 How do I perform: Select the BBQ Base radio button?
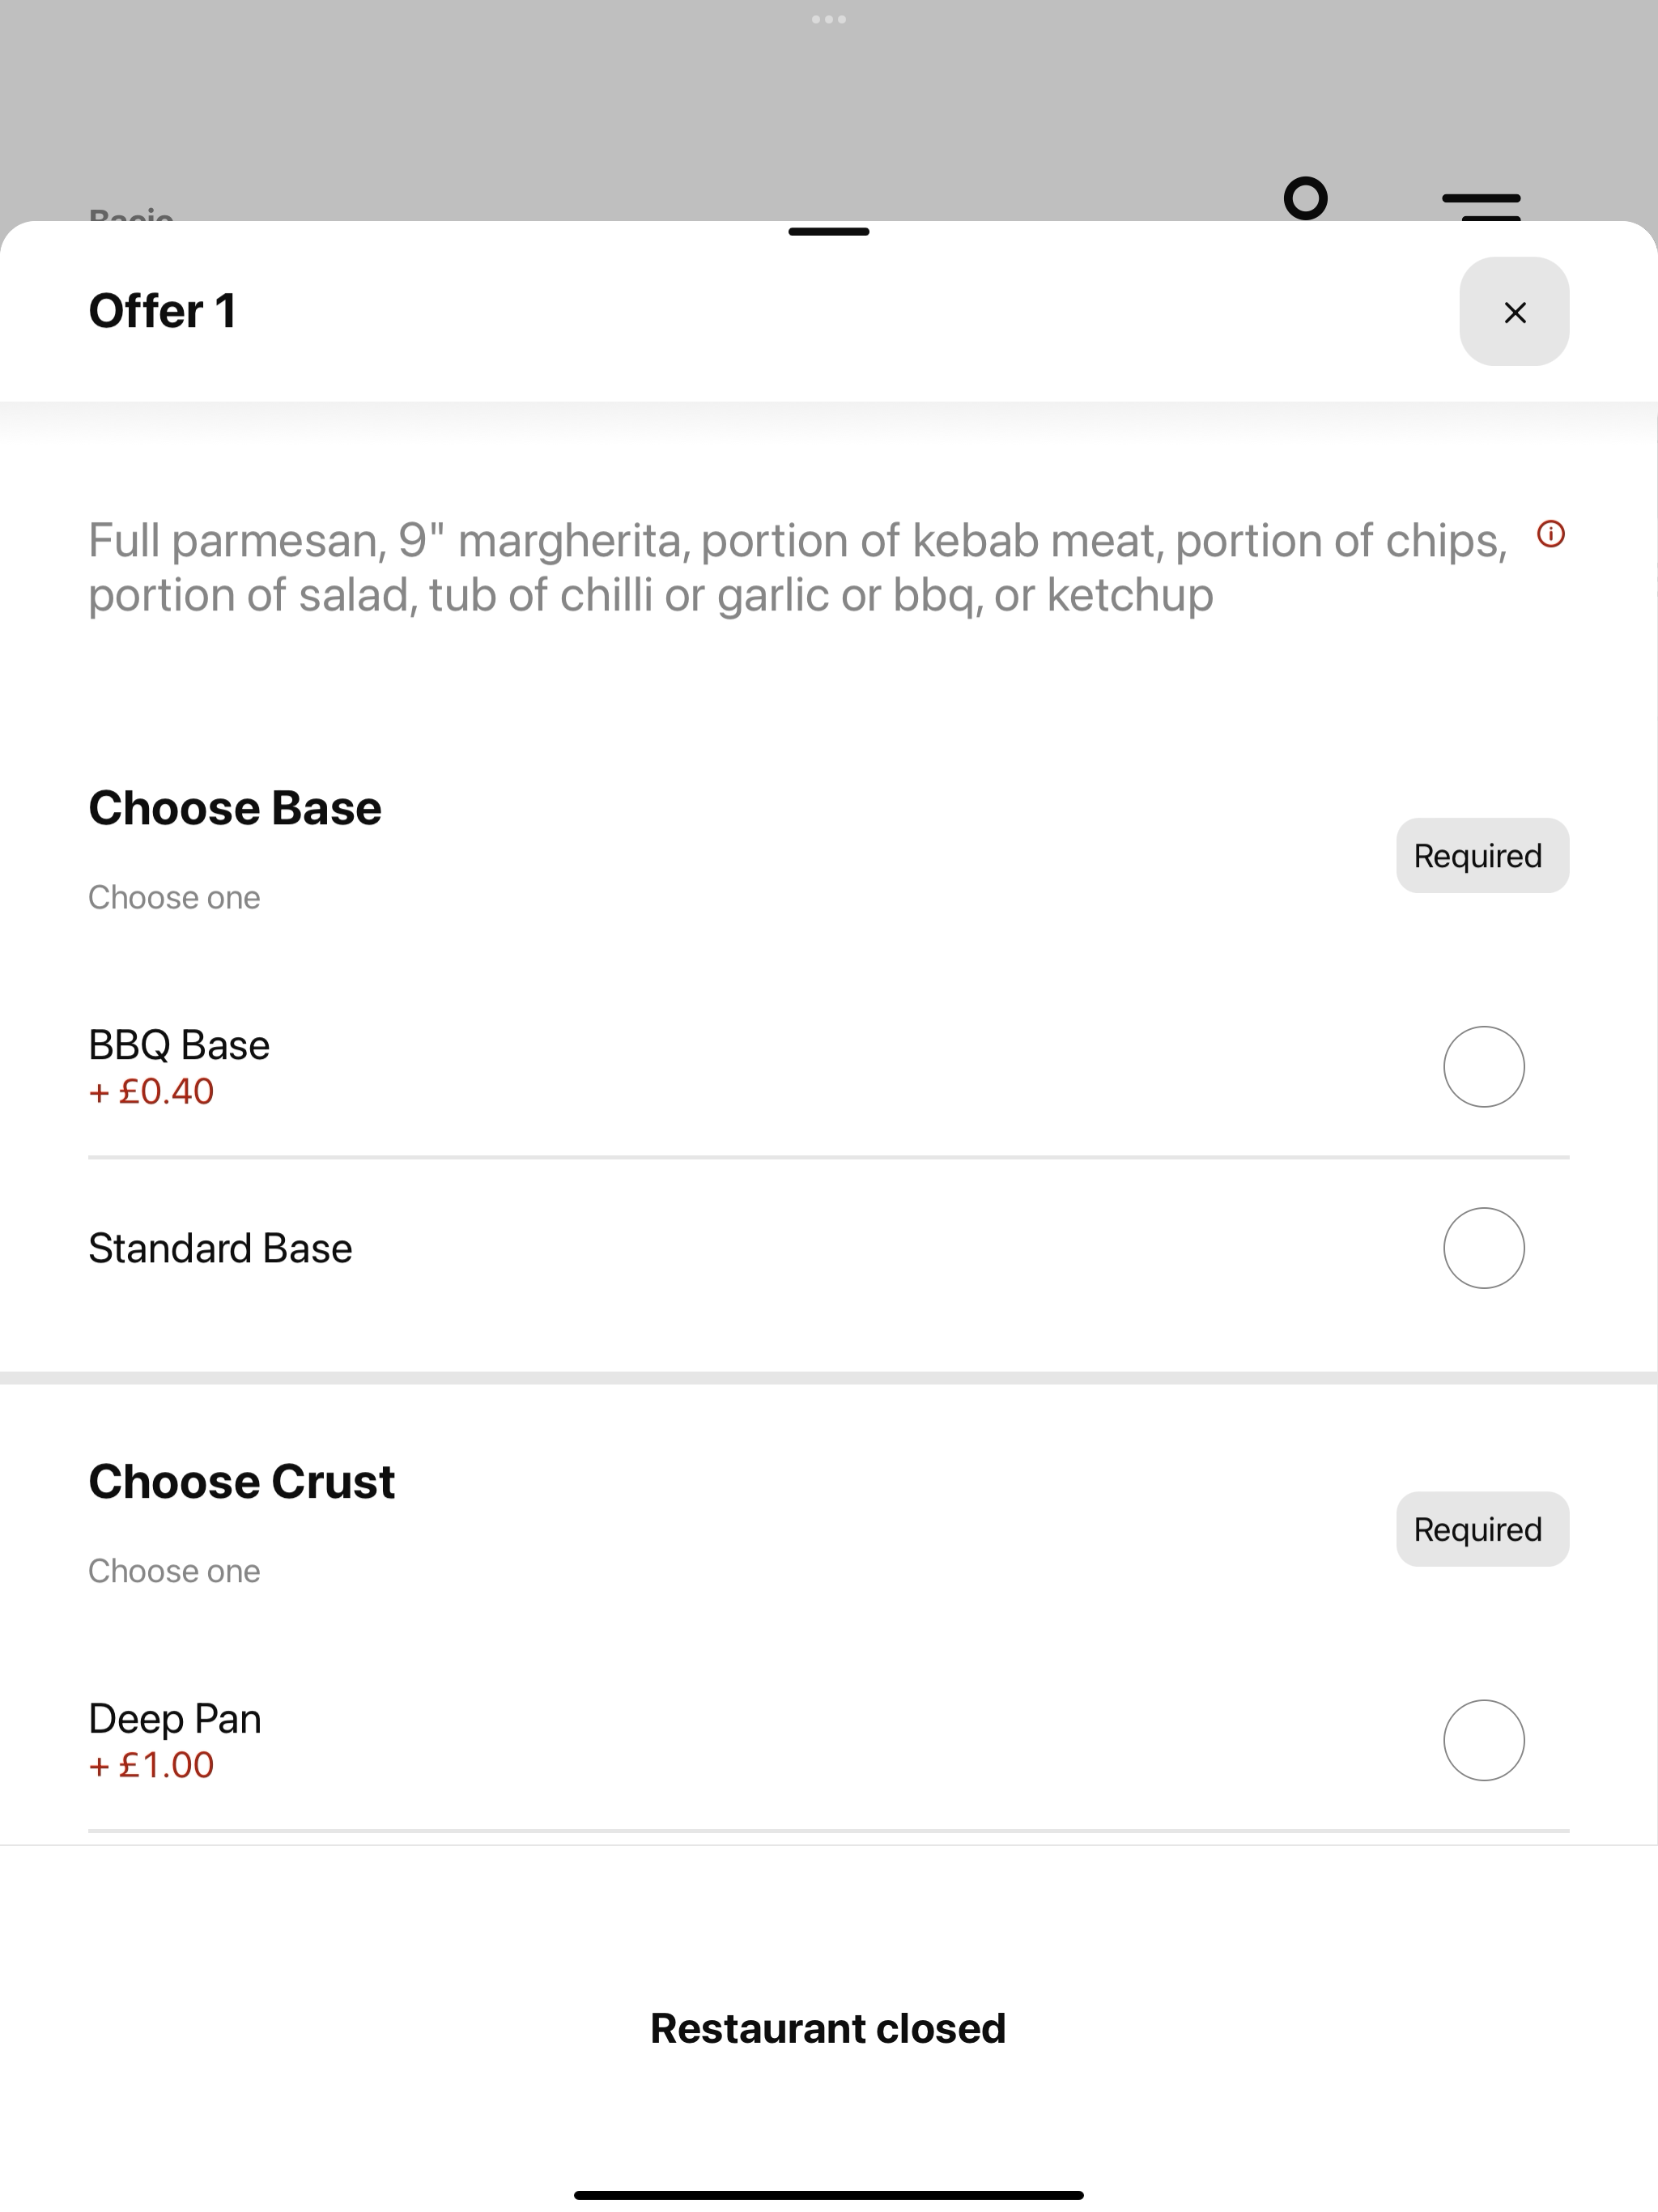pos(1484,1067)
